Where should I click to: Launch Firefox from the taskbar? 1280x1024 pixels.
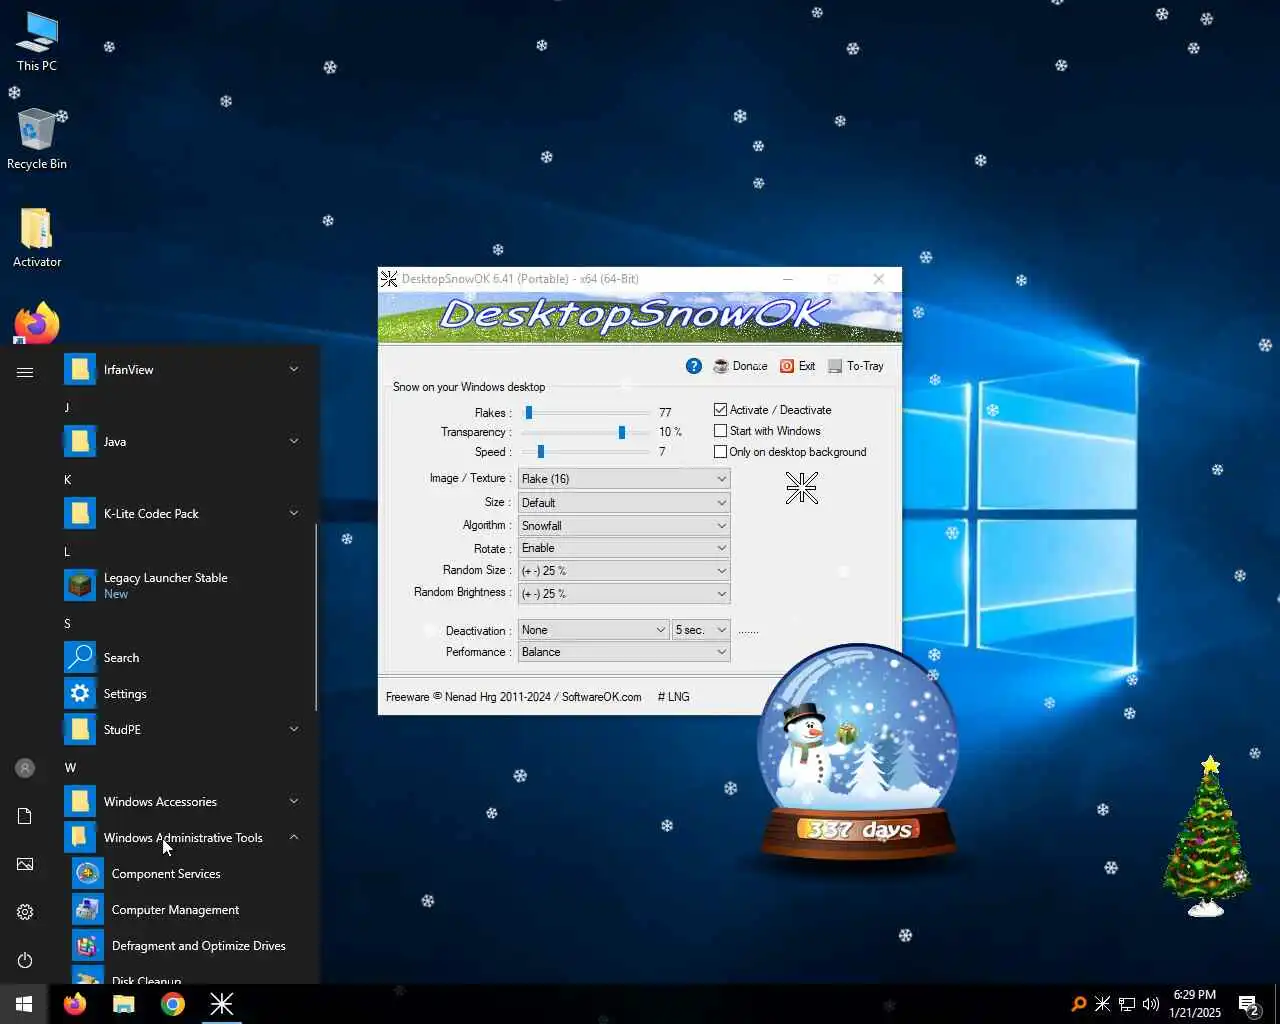(x=75, y=1004)
